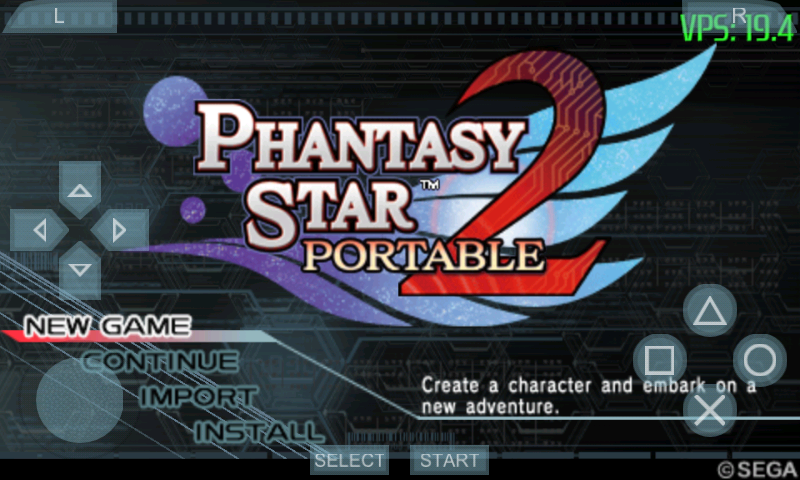Viewport: 800px width, 480px height.
Task: Touch the analog stick pad
Action: click(x=80, y=400)
